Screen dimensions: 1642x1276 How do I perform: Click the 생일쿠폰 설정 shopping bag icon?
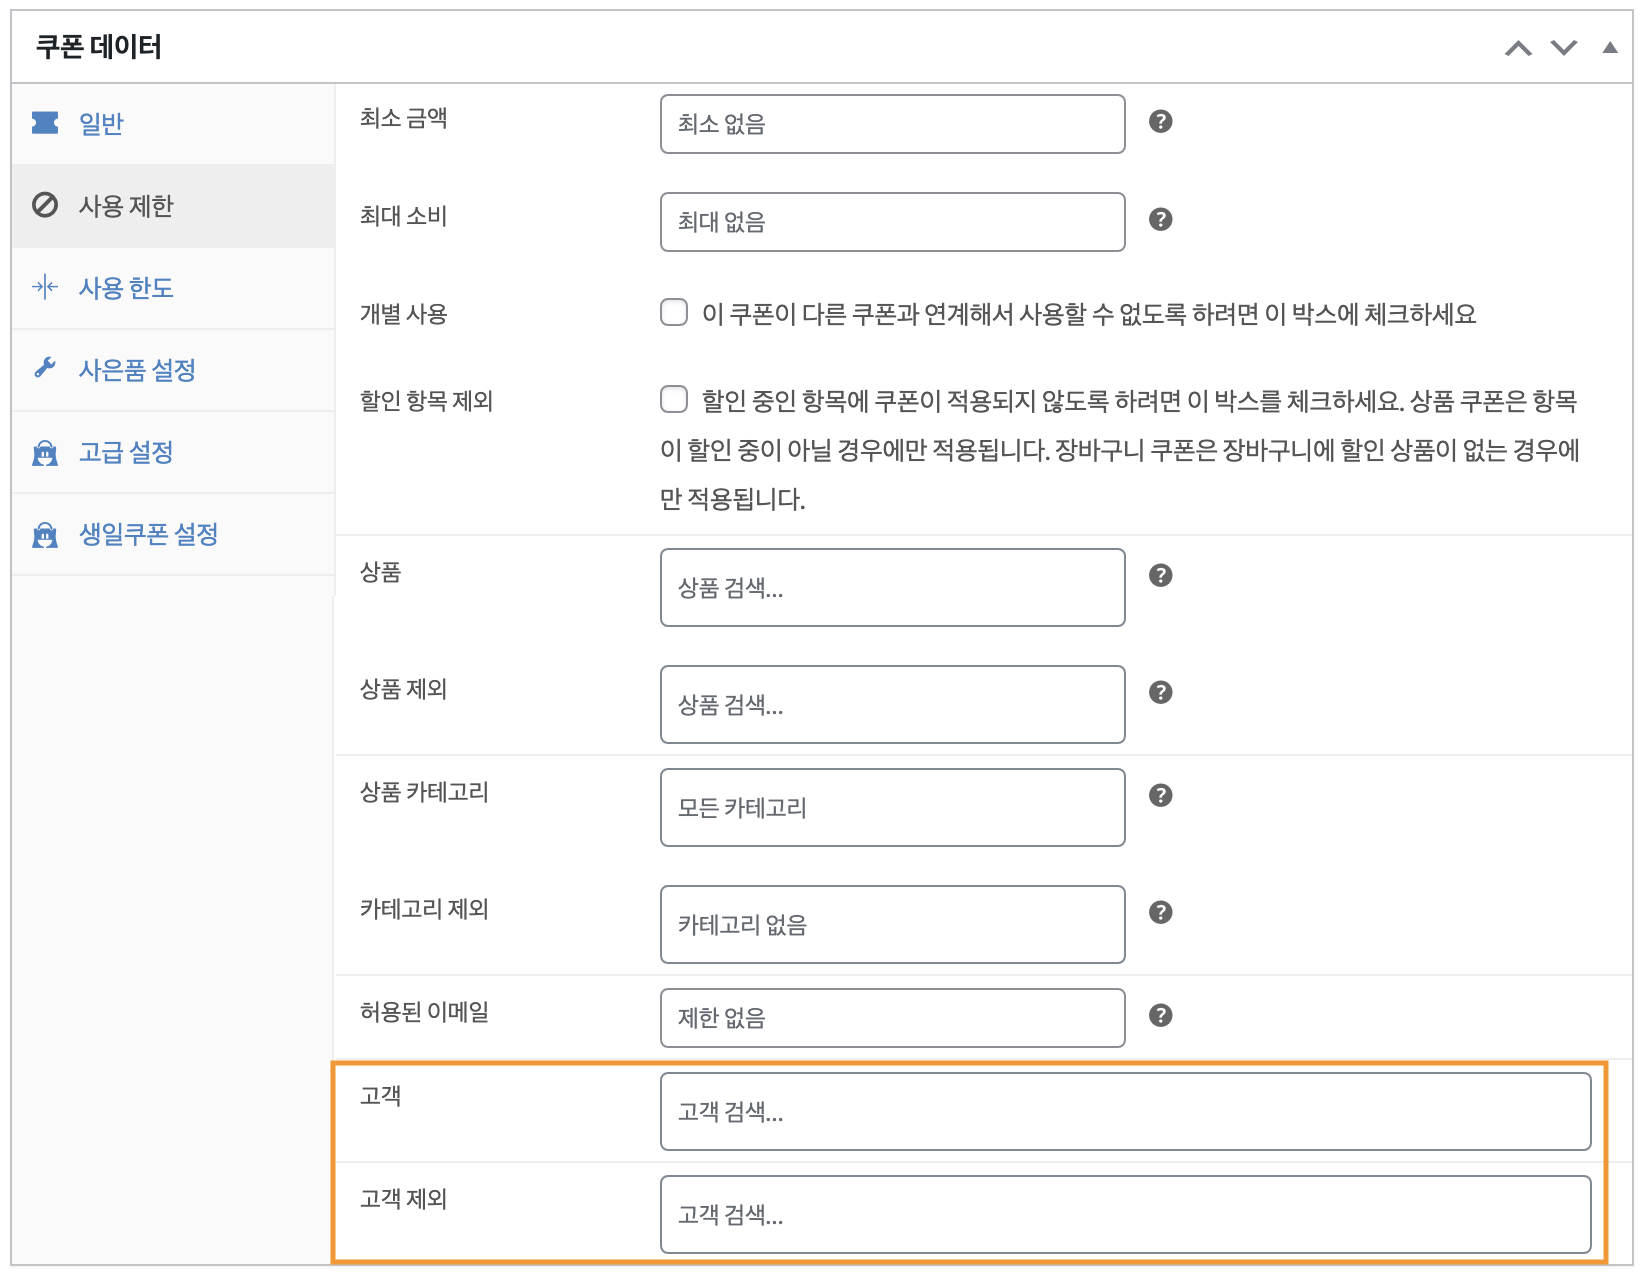pyautogui.click(x=45, y=534)
